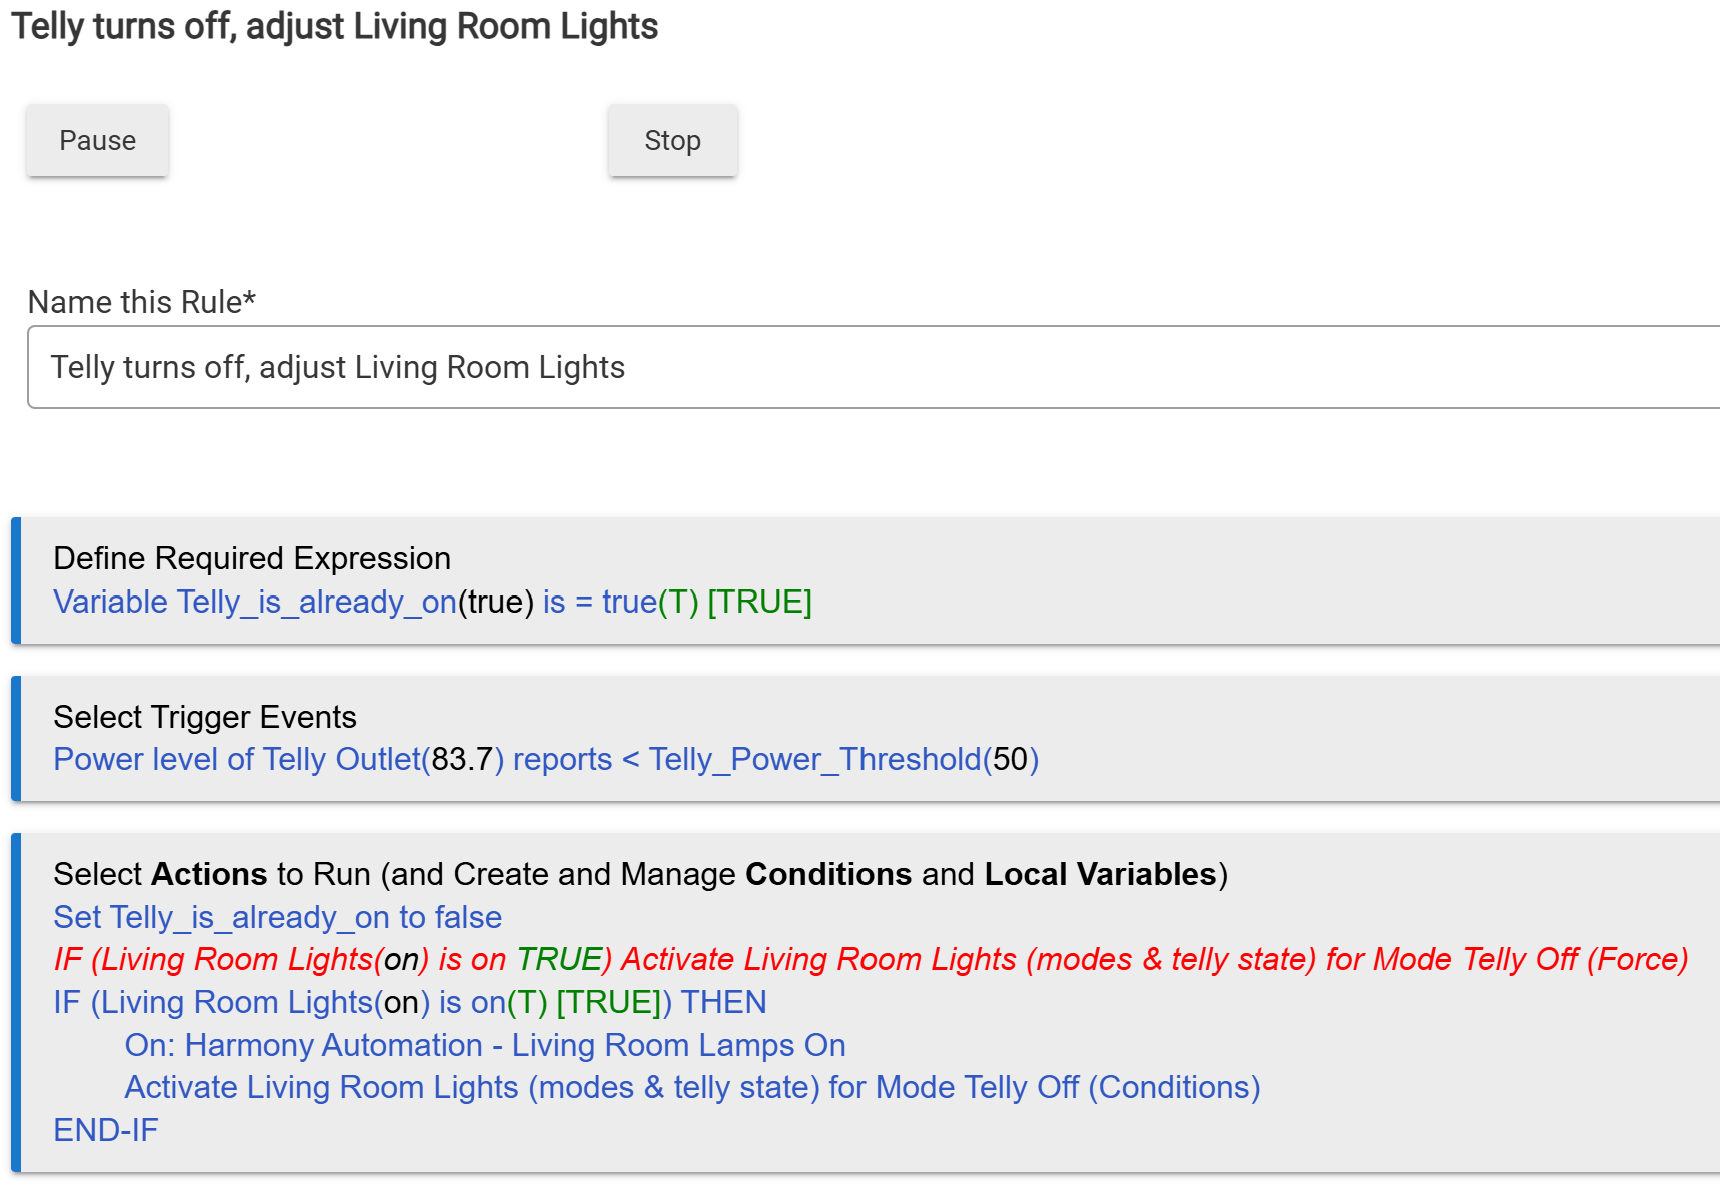
Task: Select the Set Telly_is_already_on to false action
Action: tap(277, 917)
